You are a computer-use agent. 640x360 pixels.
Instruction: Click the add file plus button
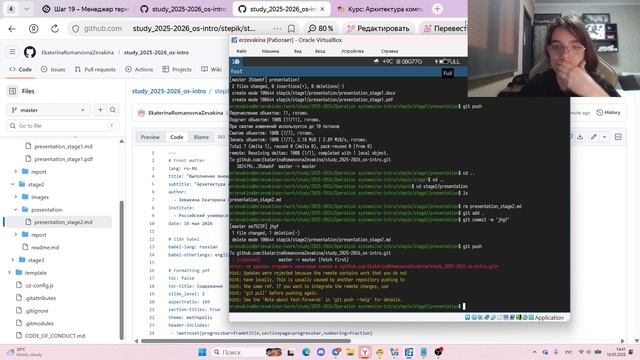tap(100, 110)
